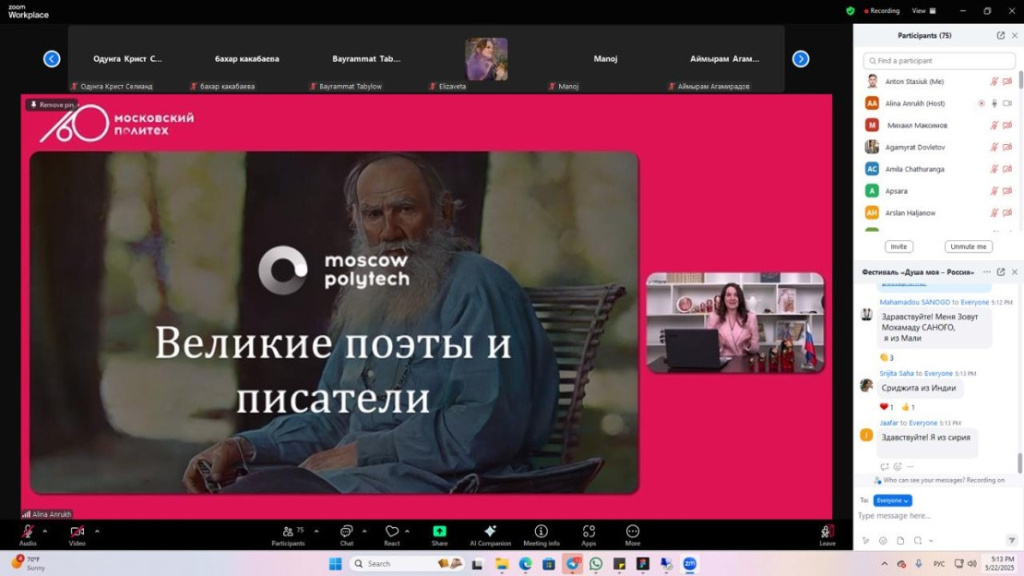The height and width of the screenshot is (576, 1024).
Task: Open AI Companion
Action: coord(490,535)
